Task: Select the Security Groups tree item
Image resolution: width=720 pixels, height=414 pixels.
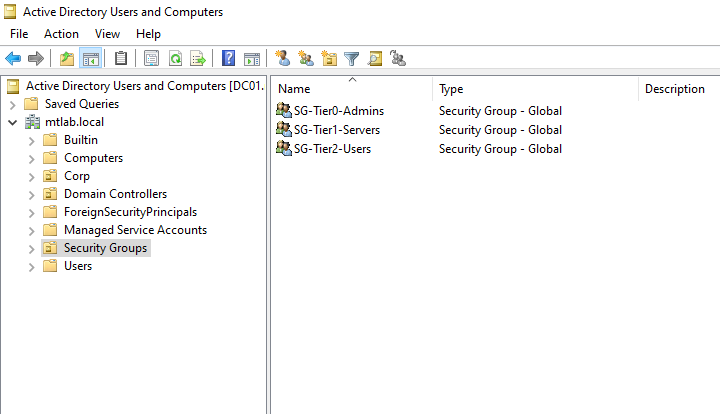Action: [x=106, y=248]
